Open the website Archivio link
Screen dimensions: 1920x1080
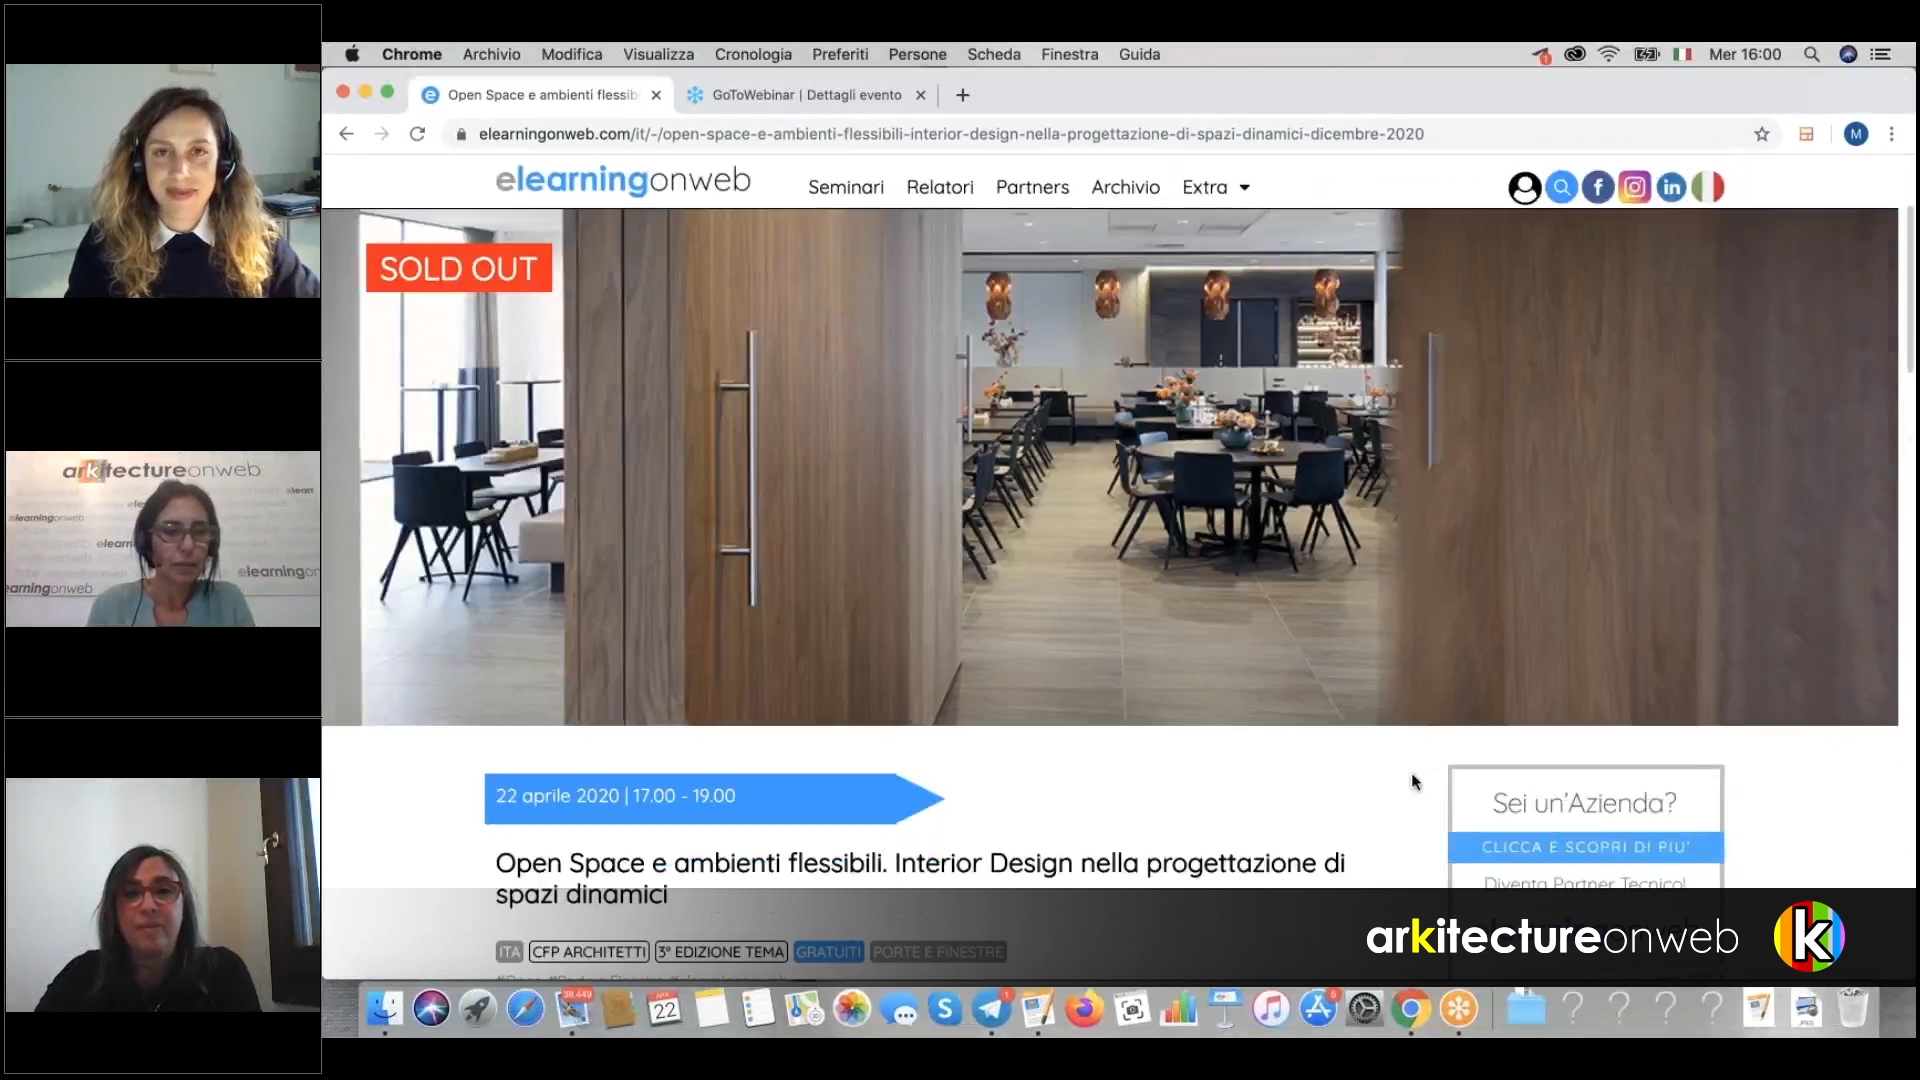click(1125, 187)
